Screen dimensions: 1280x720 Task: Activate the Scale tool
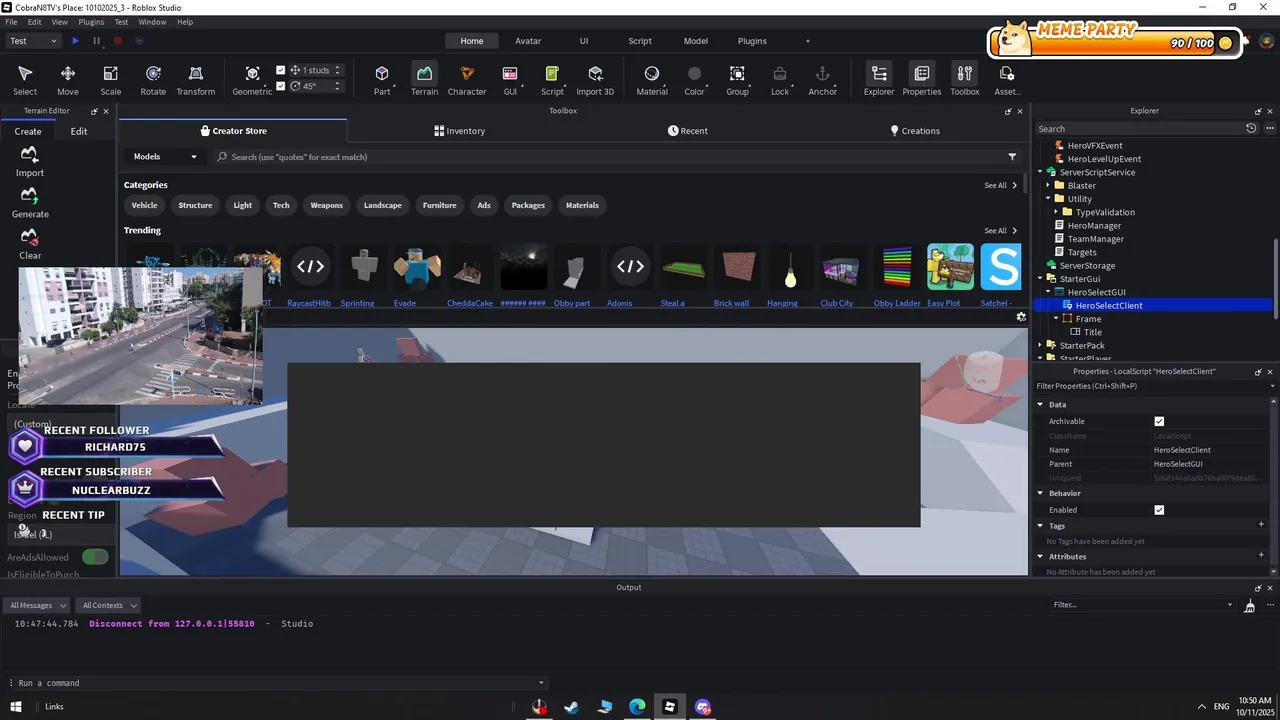click(110, 80)
